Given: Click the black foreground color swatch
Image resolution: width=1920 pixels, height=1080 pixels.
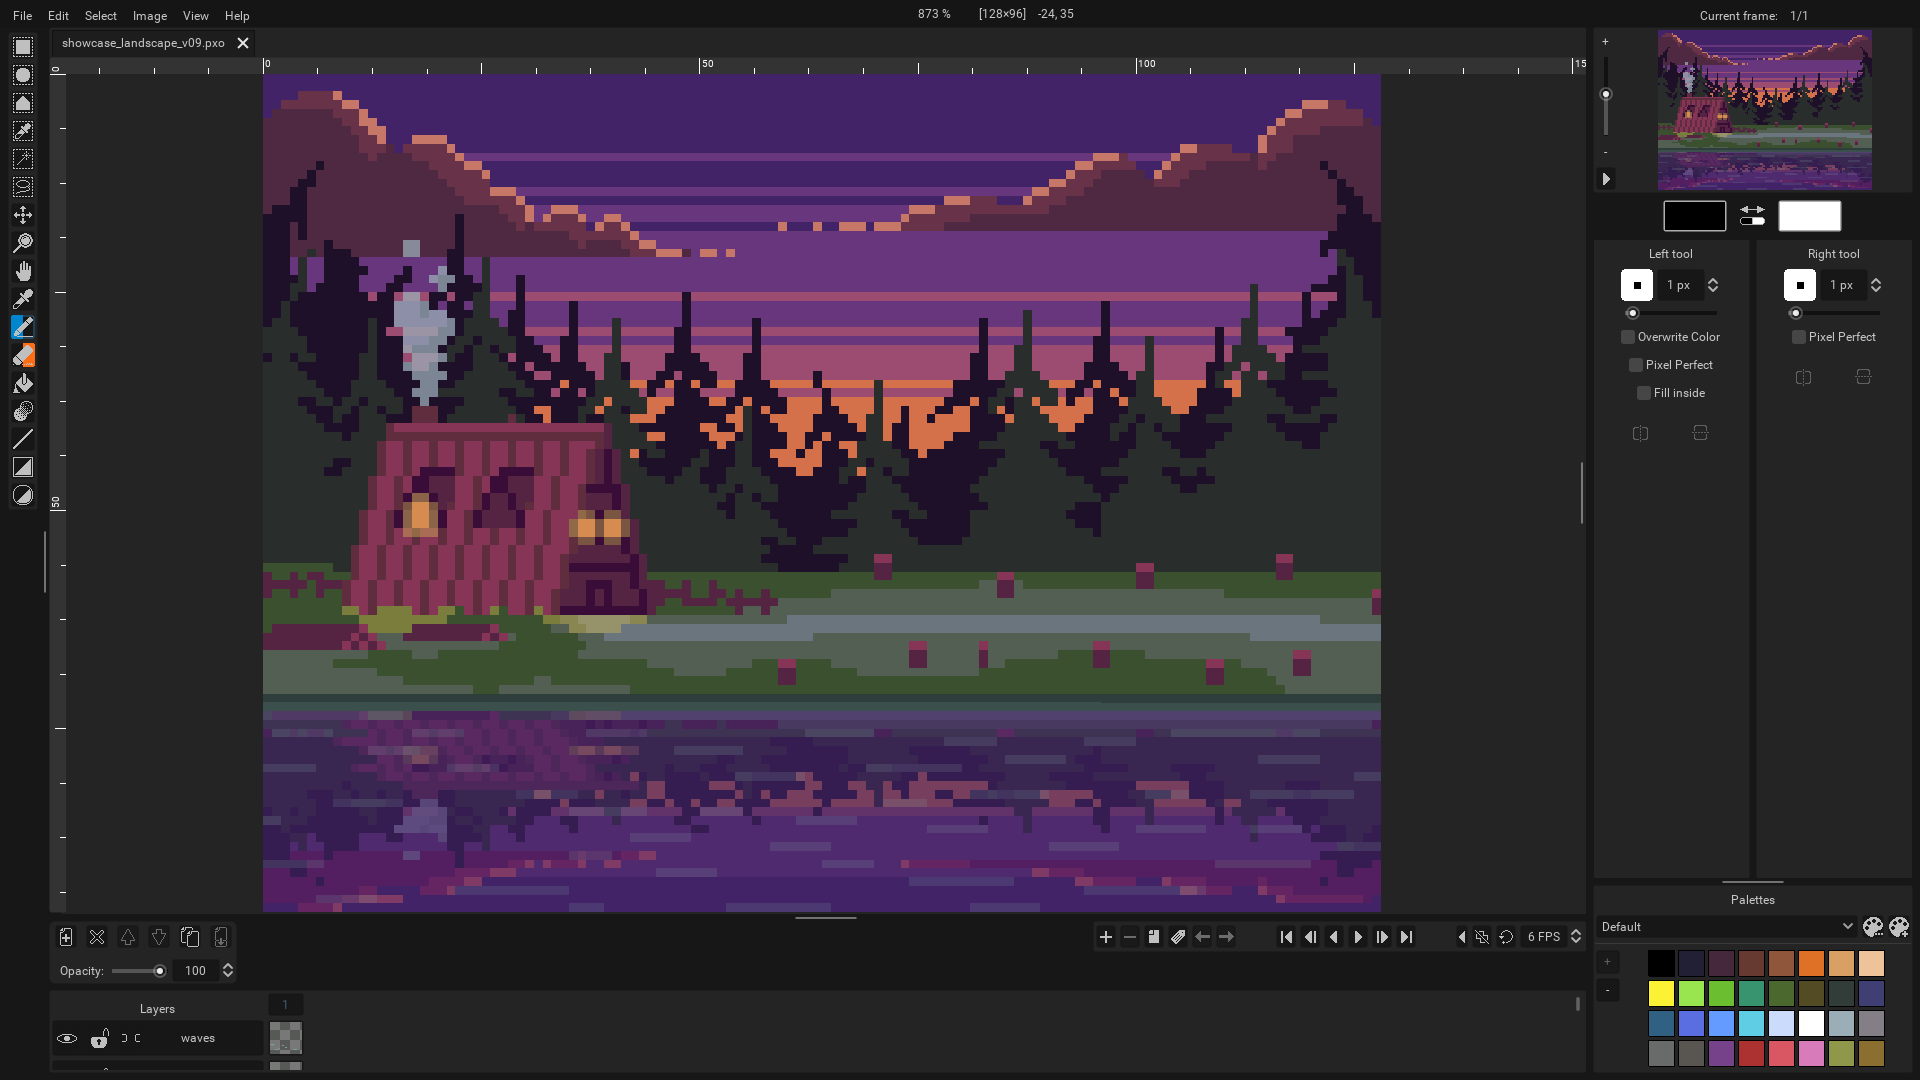Looking at the screenshot, I should [x=1693, y=215].
